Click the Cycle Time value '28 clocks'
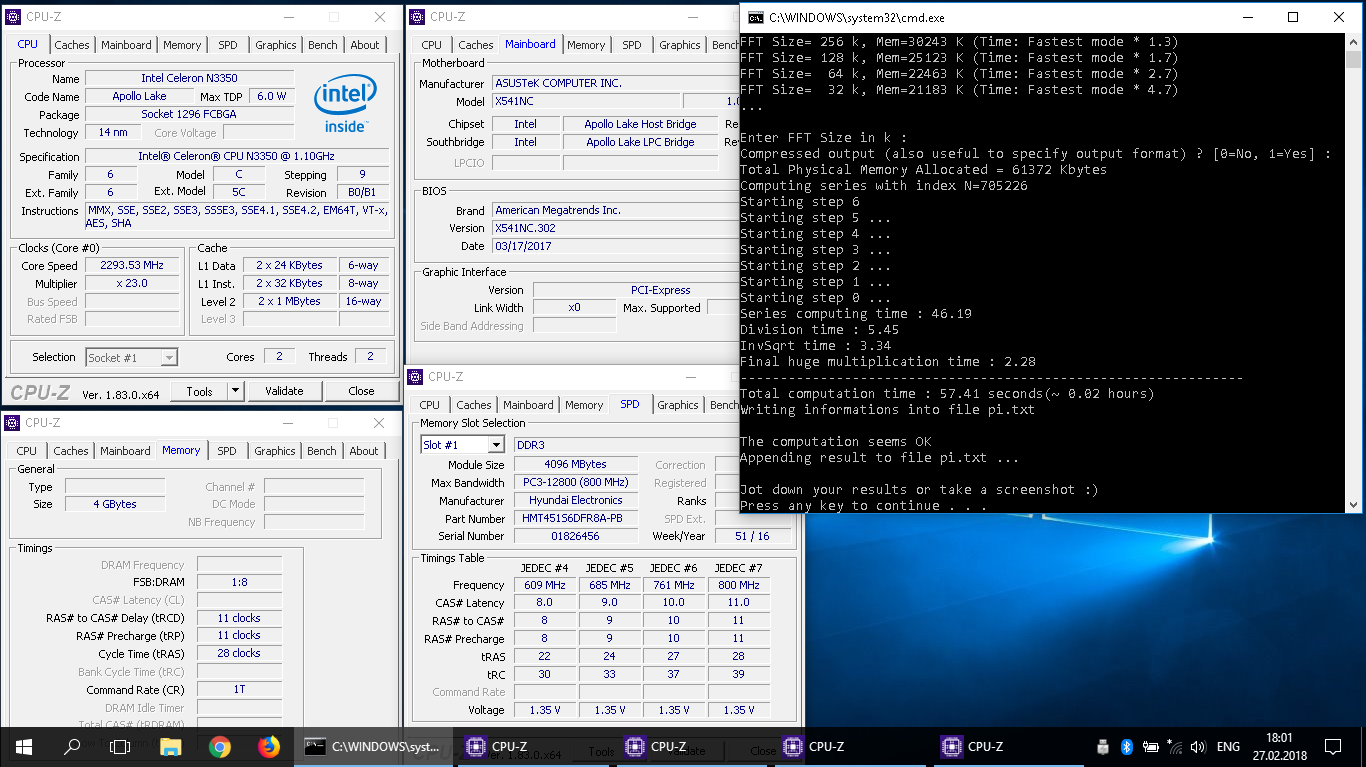1366x767 pixels. click(x=239, y=653)
